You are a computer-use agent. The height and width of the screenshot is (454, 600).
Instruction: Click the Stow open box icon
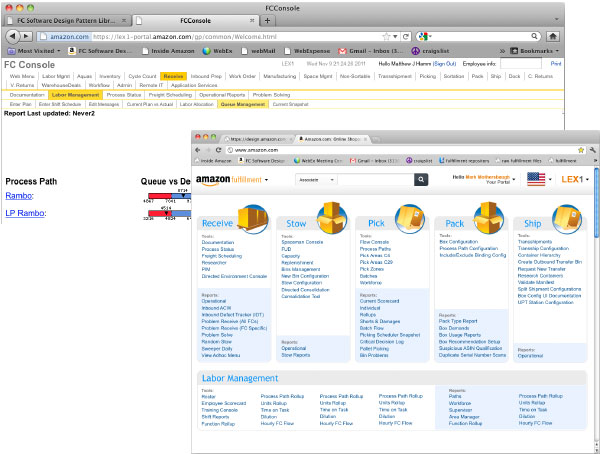pyautogui.click(x=332, y=218)
